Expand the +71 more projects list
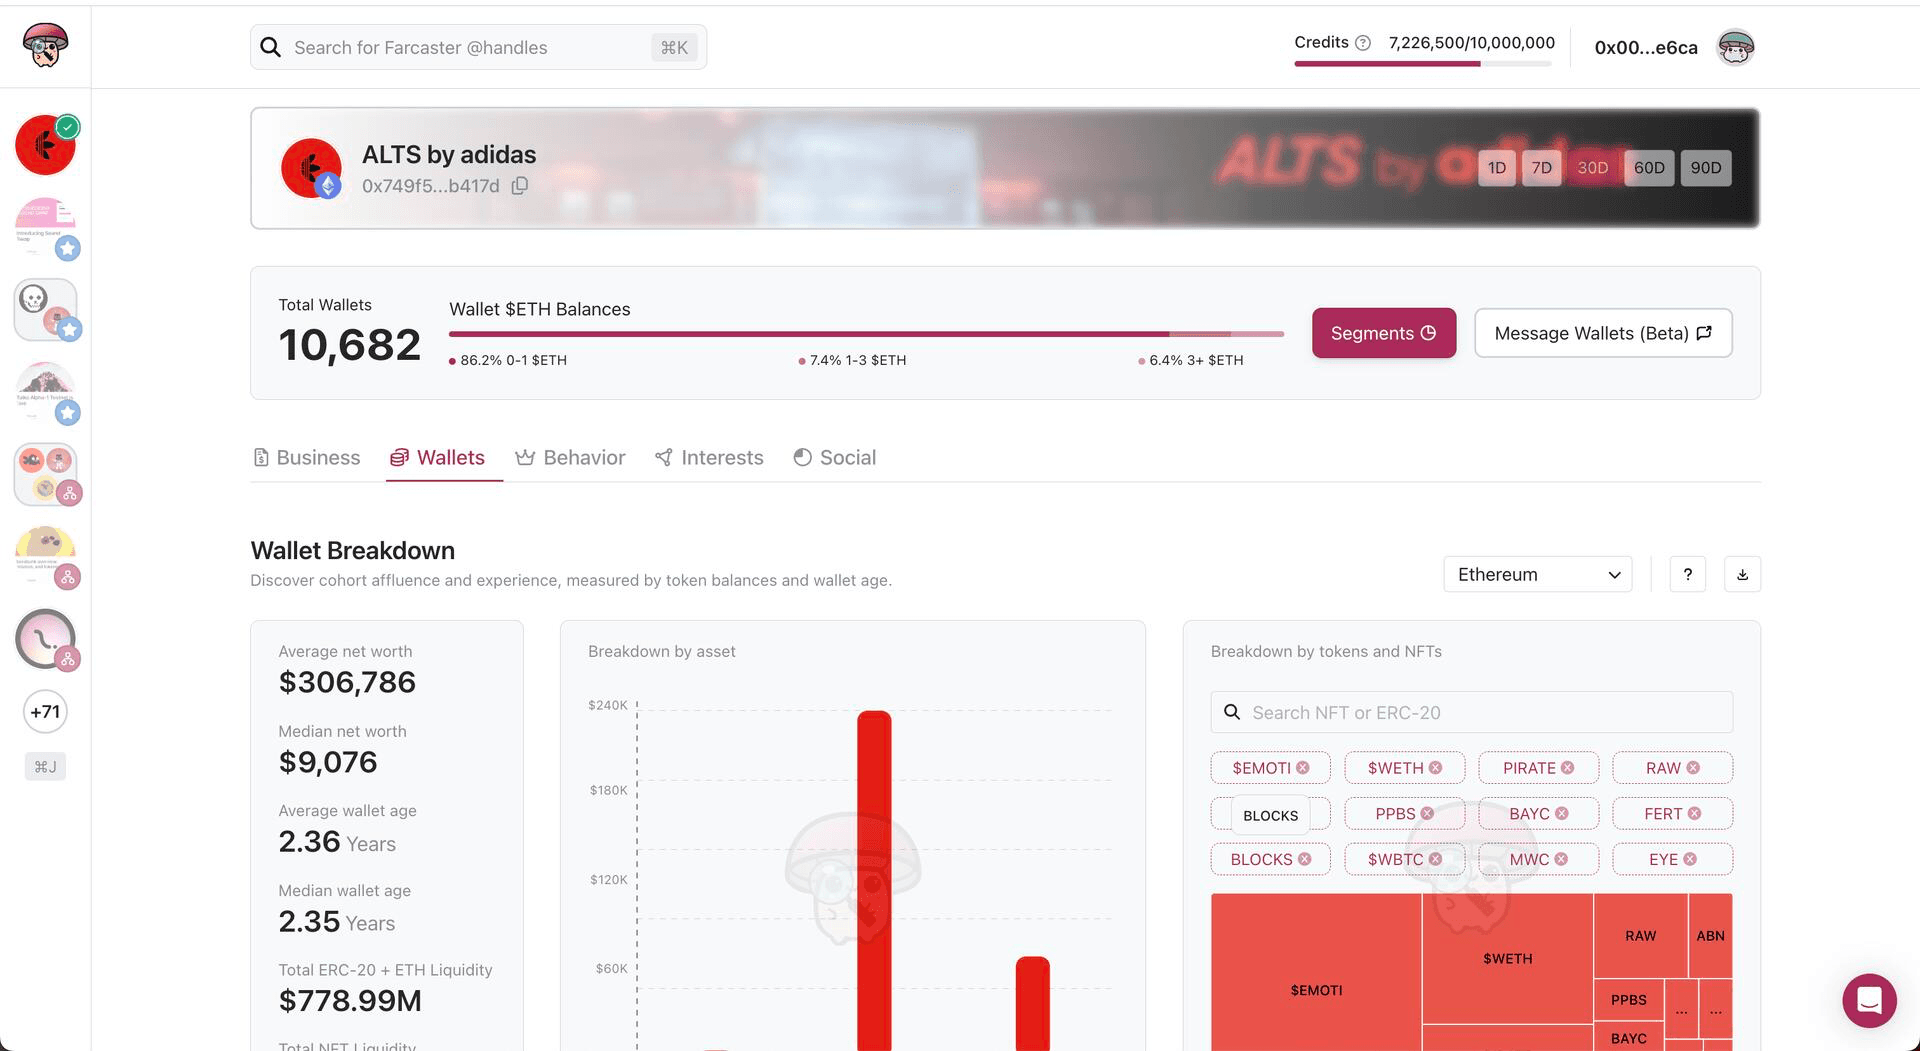 [x=45, y=712]
